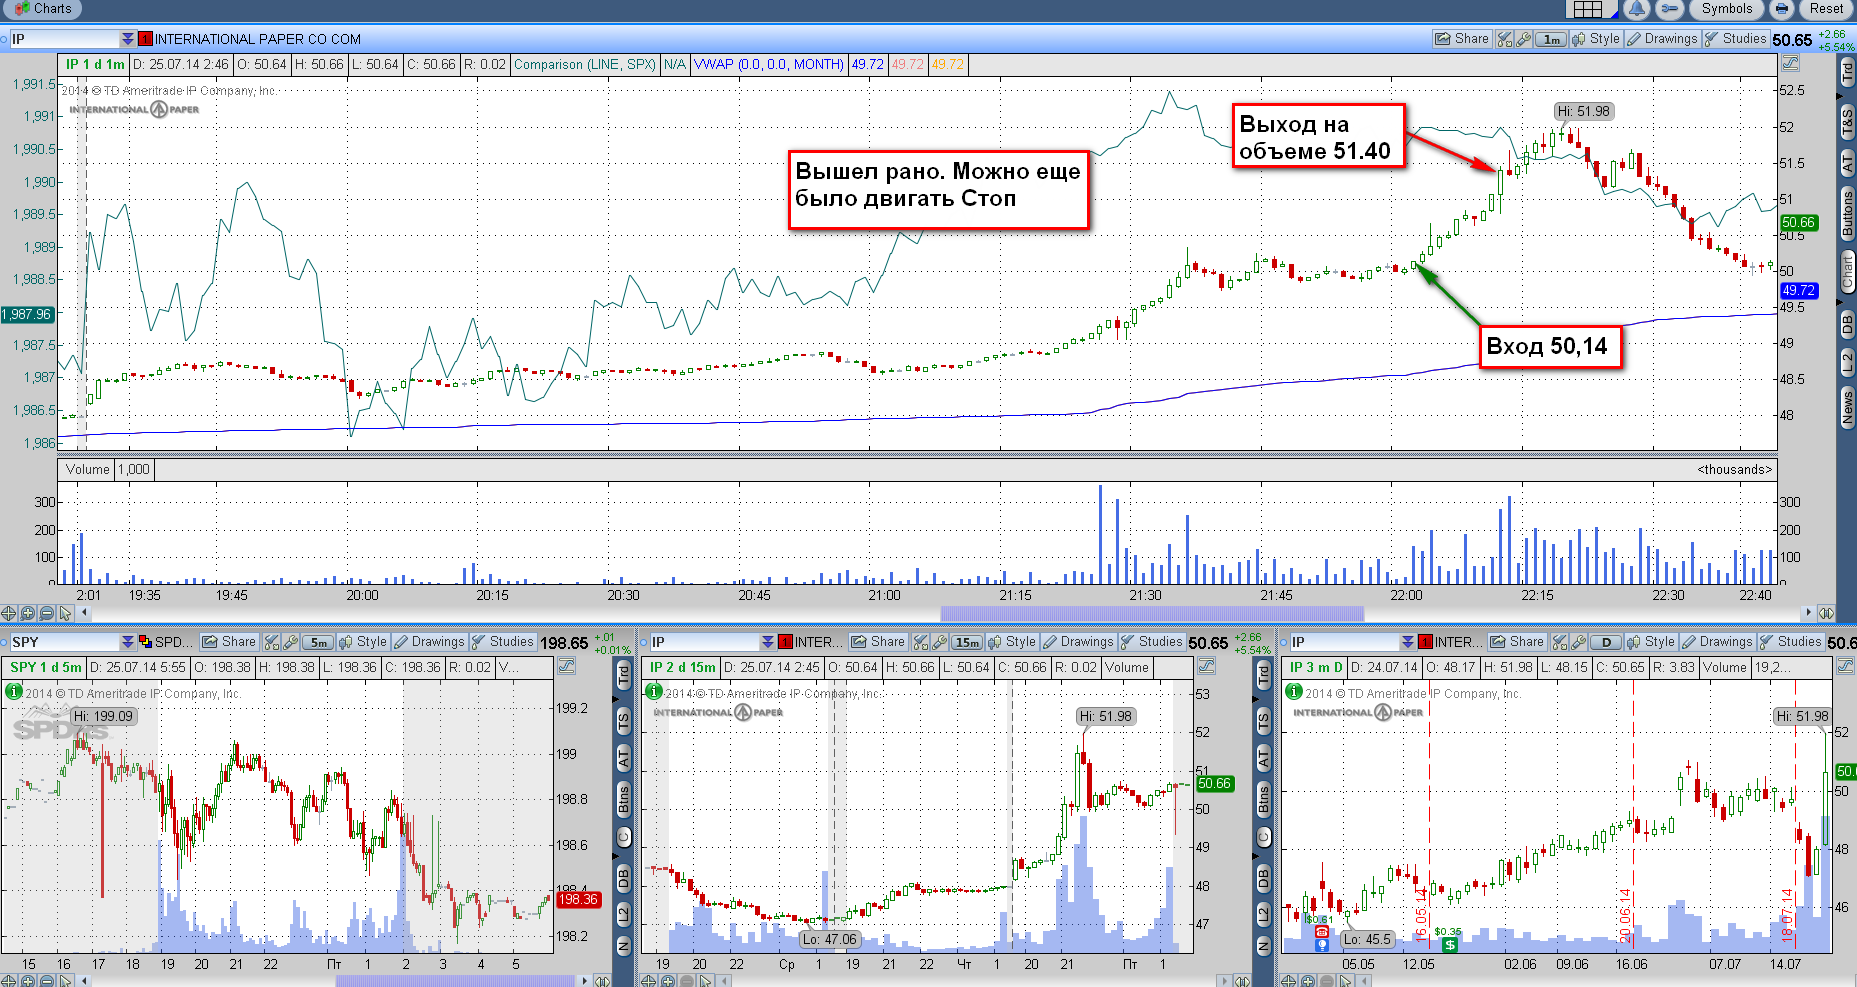This screenshot has width=1857, height=987.
Task: Click expand-range icon at main chart bottom right
Action: [1826, 613]
